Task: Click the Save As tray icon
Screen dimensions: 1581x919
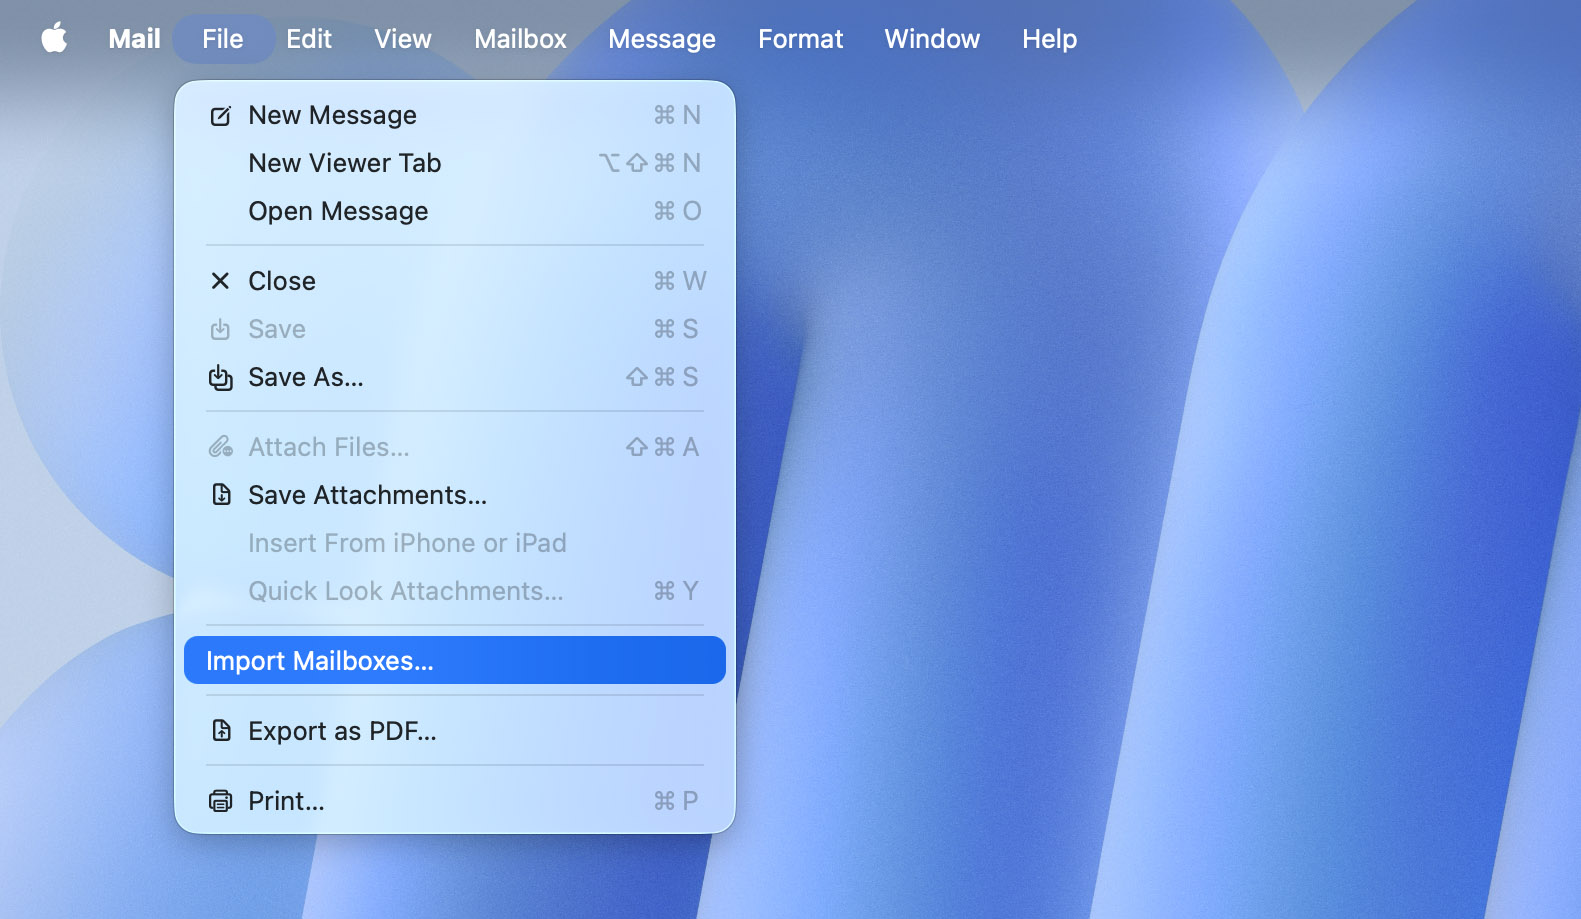Action: coord(220,377)
